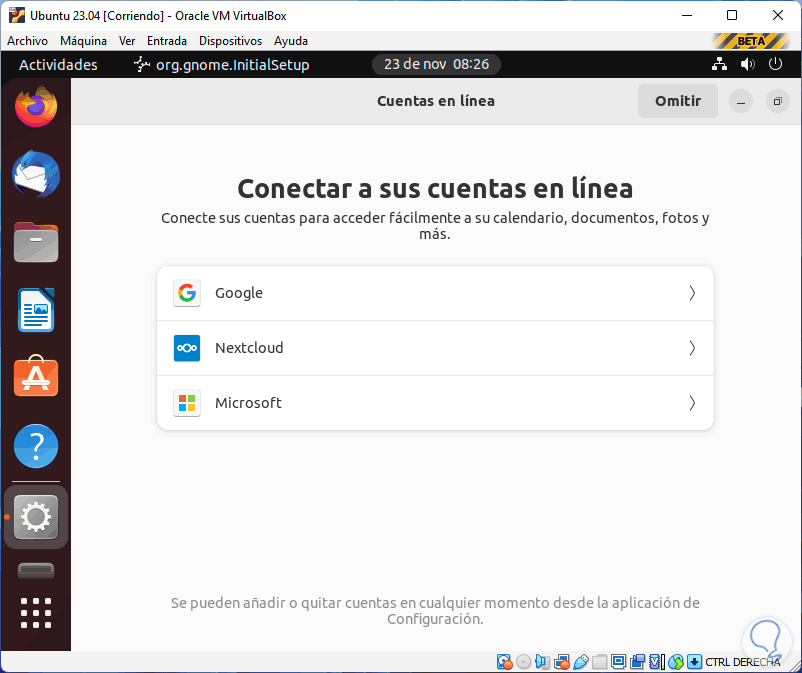Open the Ayuda menu
Image resolution: width=802 pixels, height=673 pixels.
(291, 41)
